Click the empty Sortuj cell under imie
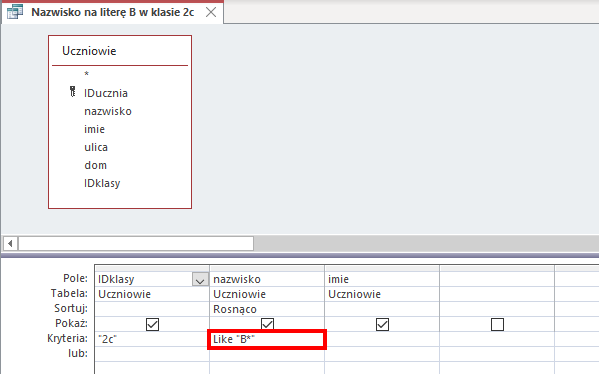 [382, 309]
